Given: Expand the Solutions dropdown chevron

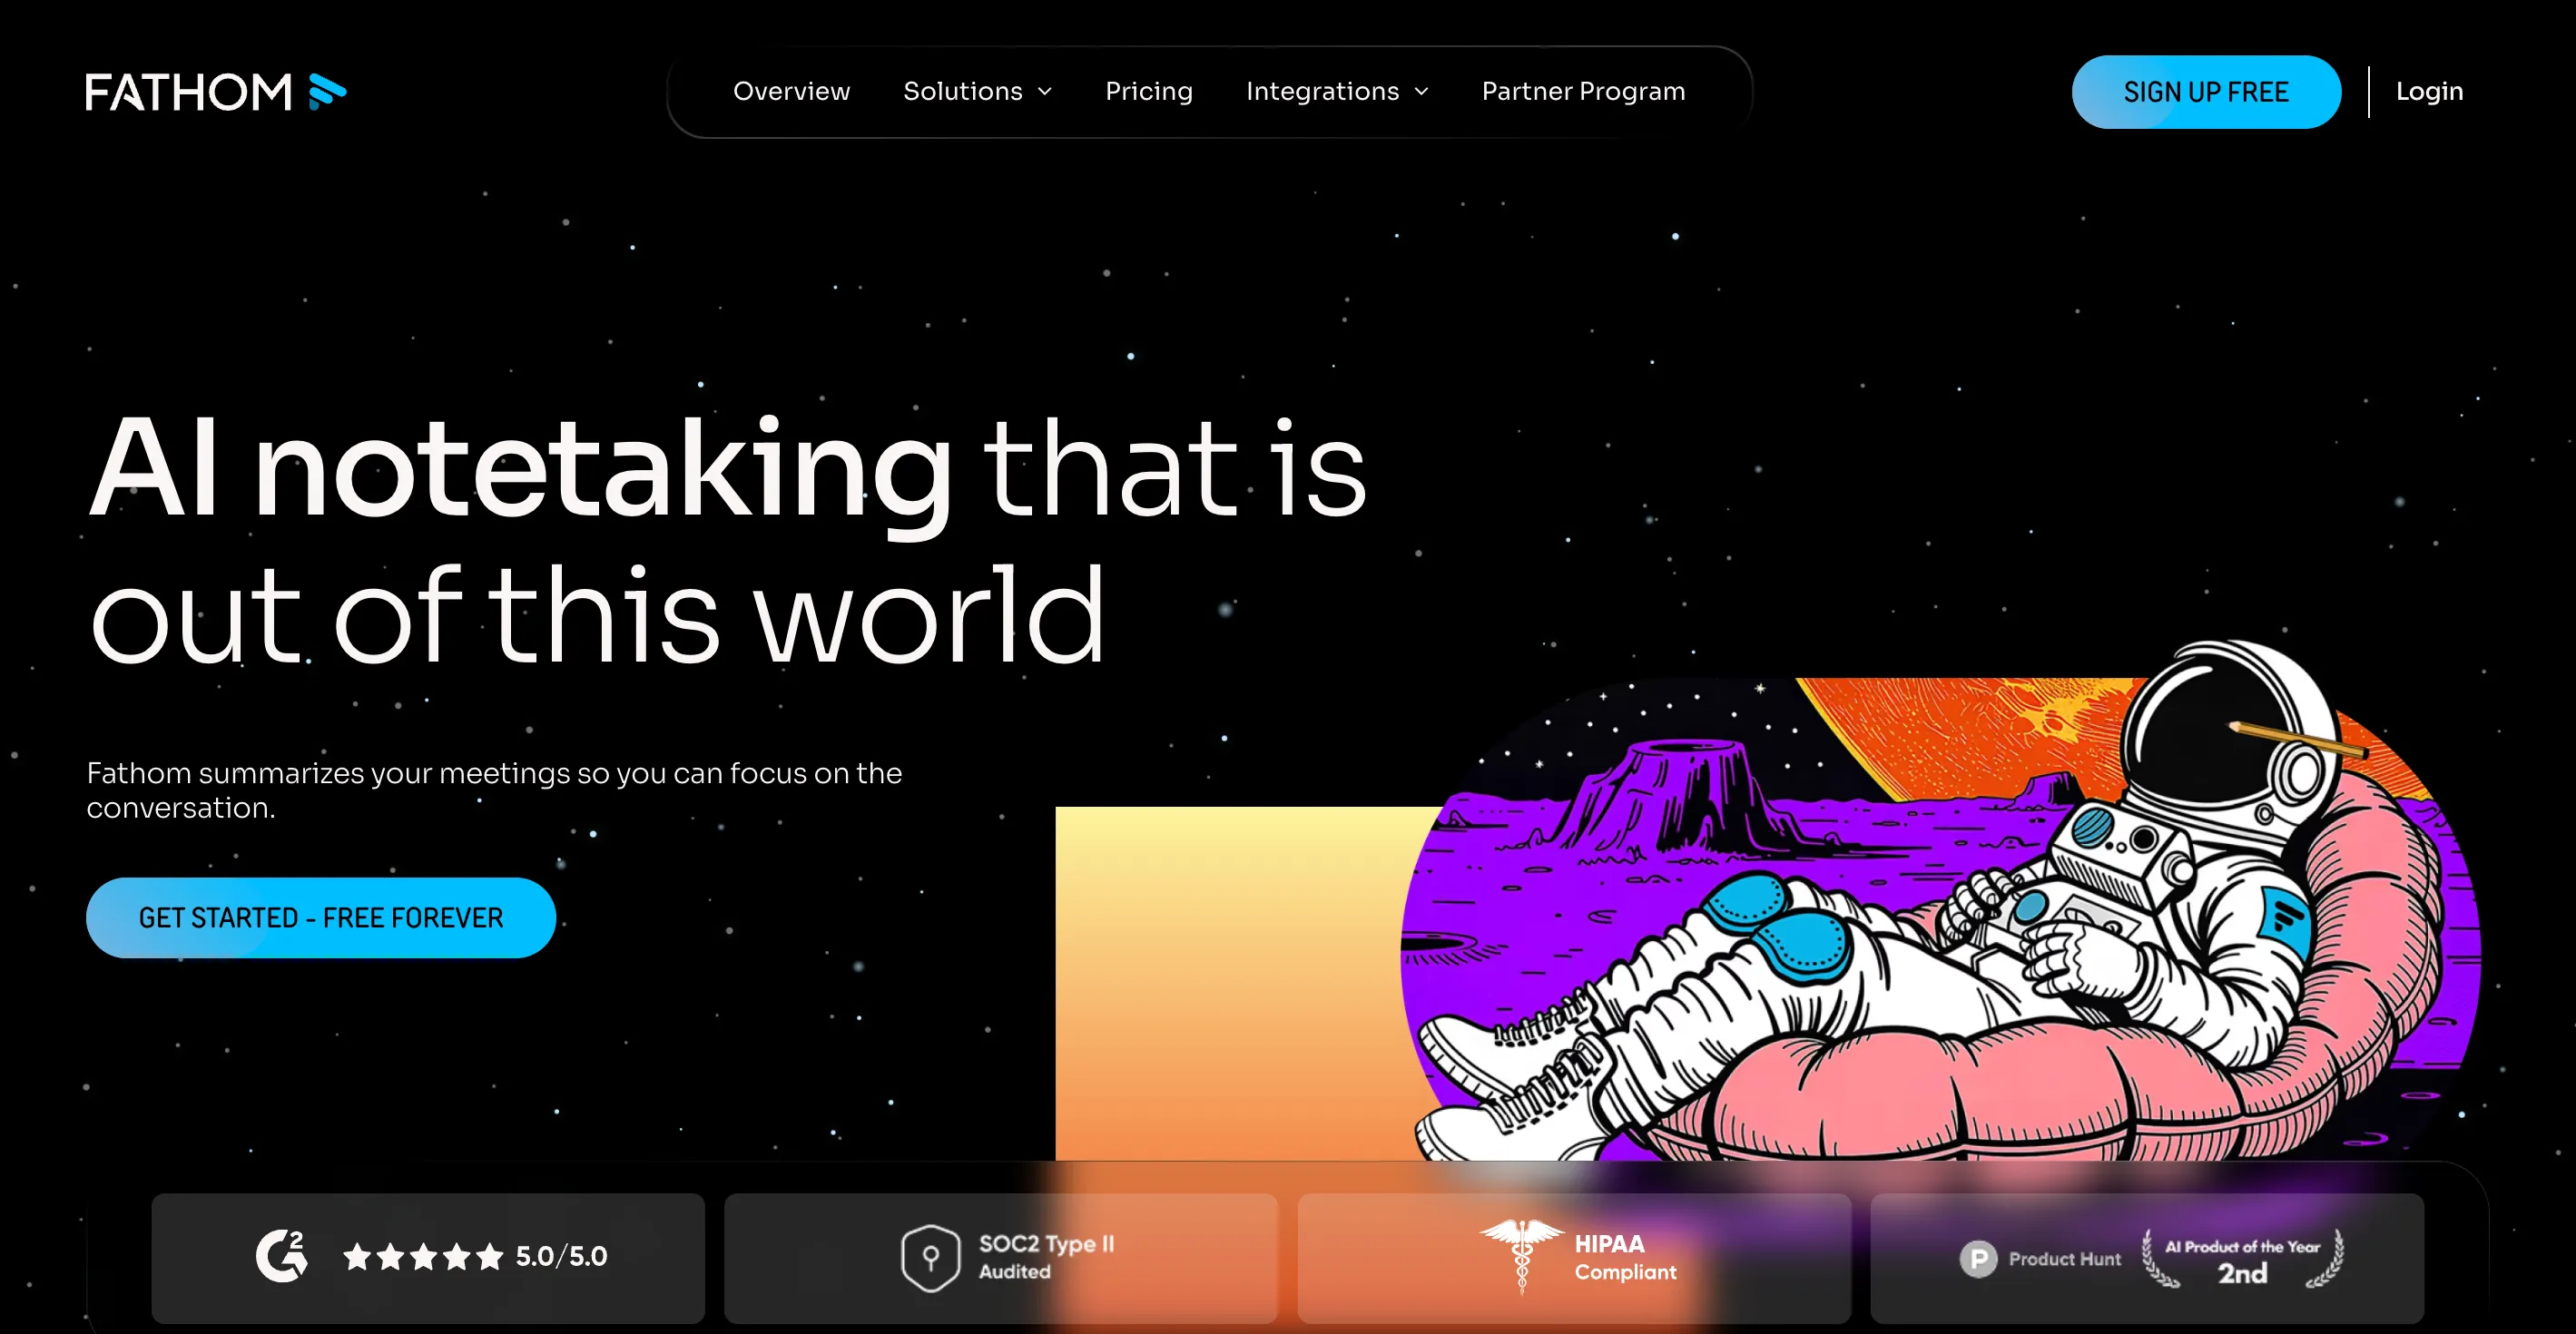Looking at the screenshot, I should coord(1045,92).
